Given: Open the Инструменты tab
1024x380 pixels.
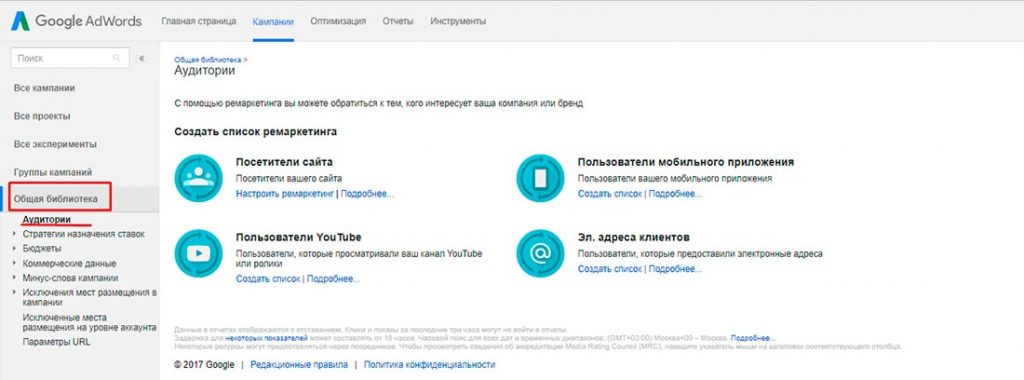Looking at the screenshot, I should tap(458, 22).
